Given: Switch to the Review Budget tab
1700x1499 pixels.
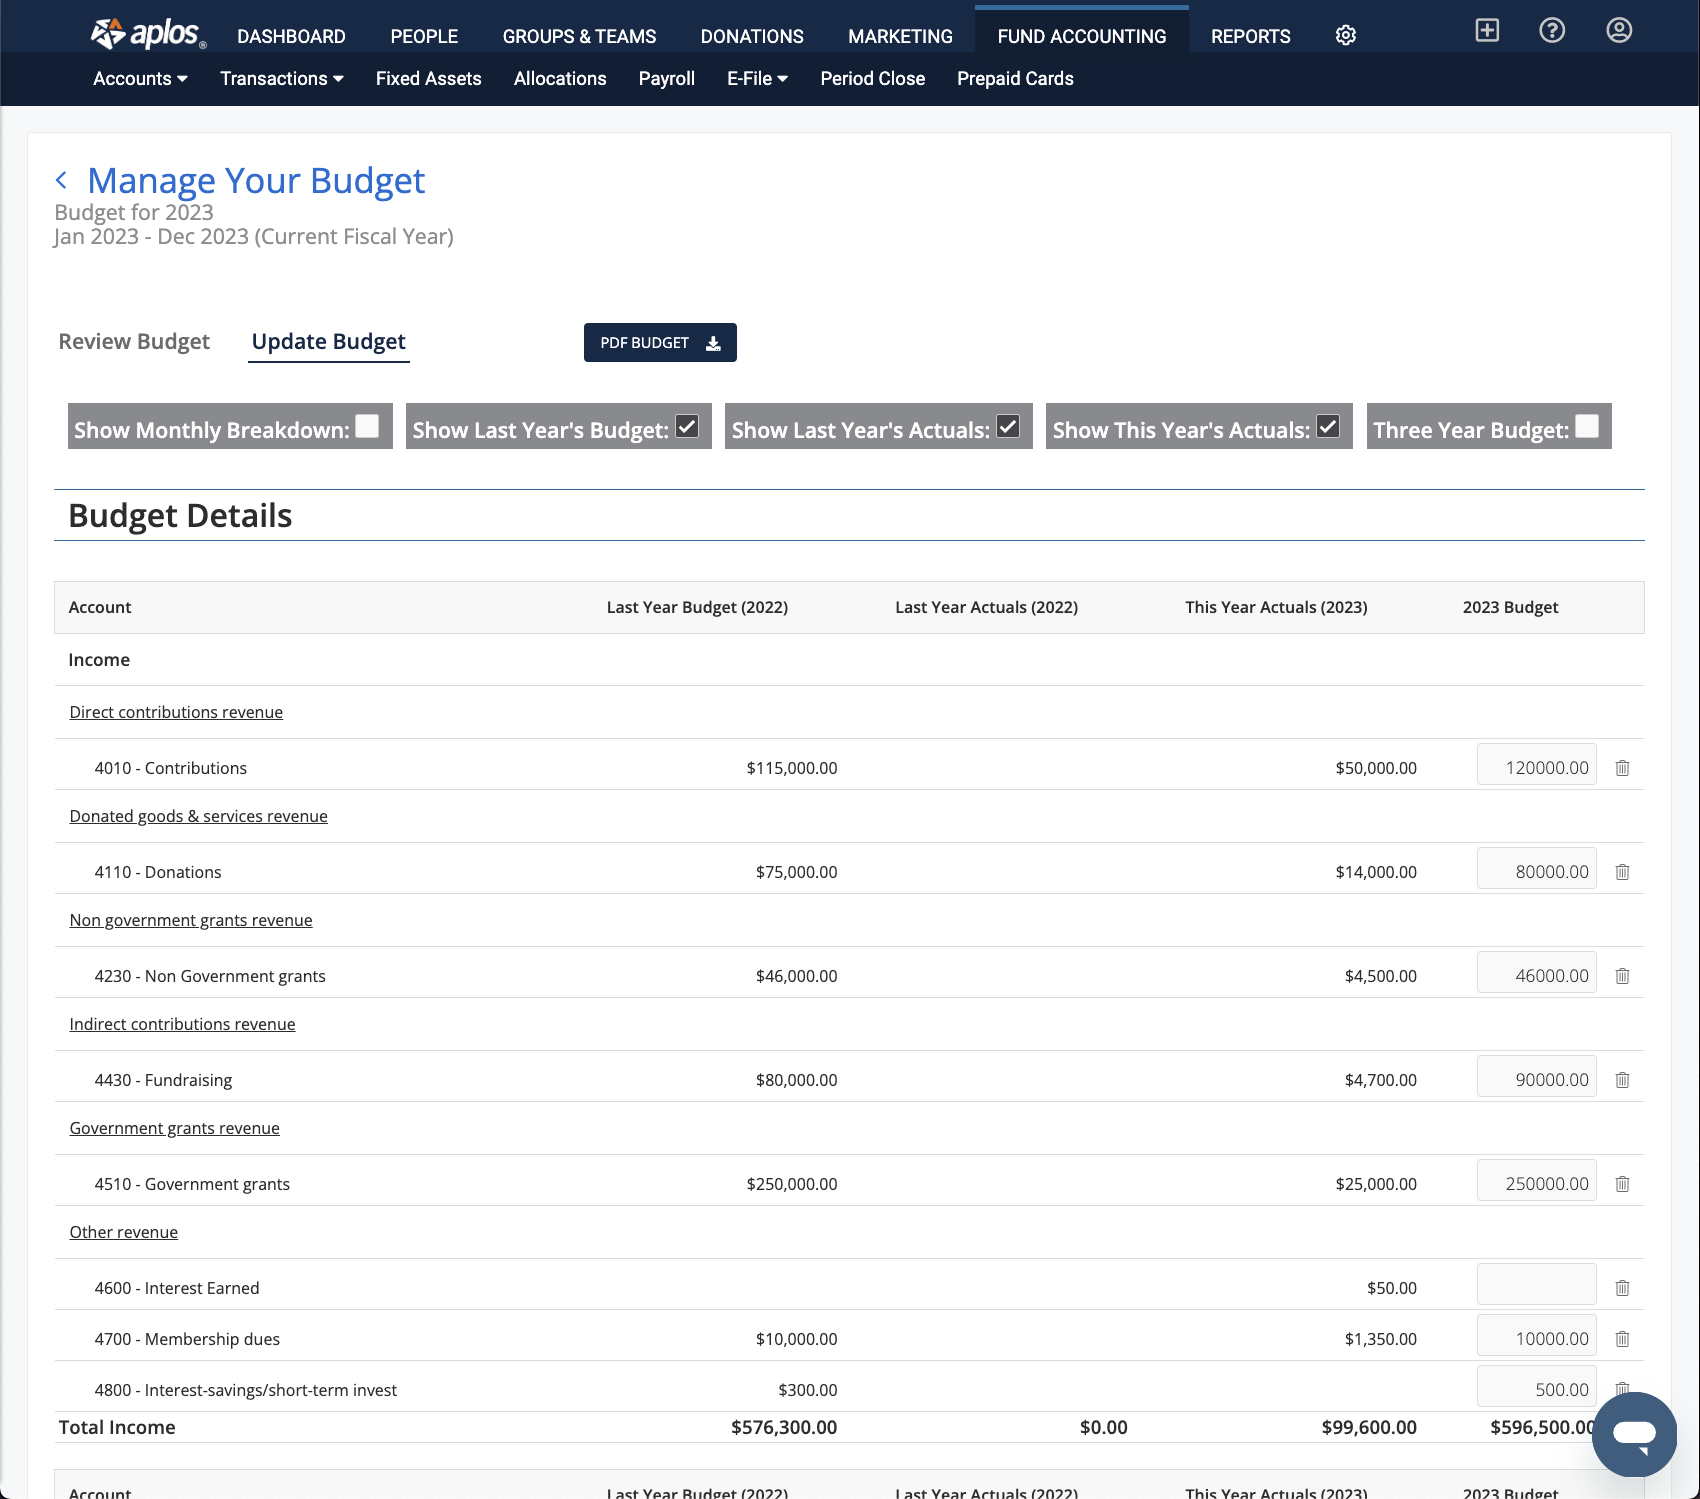Looking at the screenshot, I should click(134, 342).
